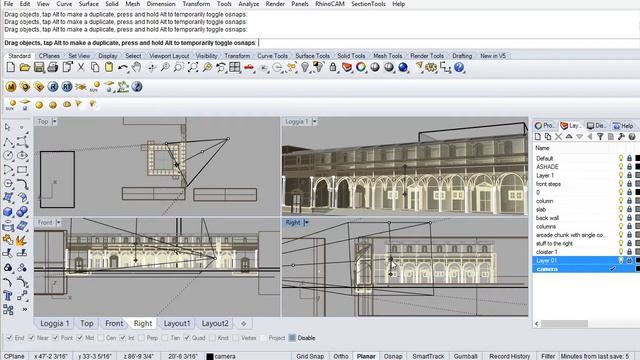
Task: Click the filter funnel icon in Layers panel
Action: (600, 137)
